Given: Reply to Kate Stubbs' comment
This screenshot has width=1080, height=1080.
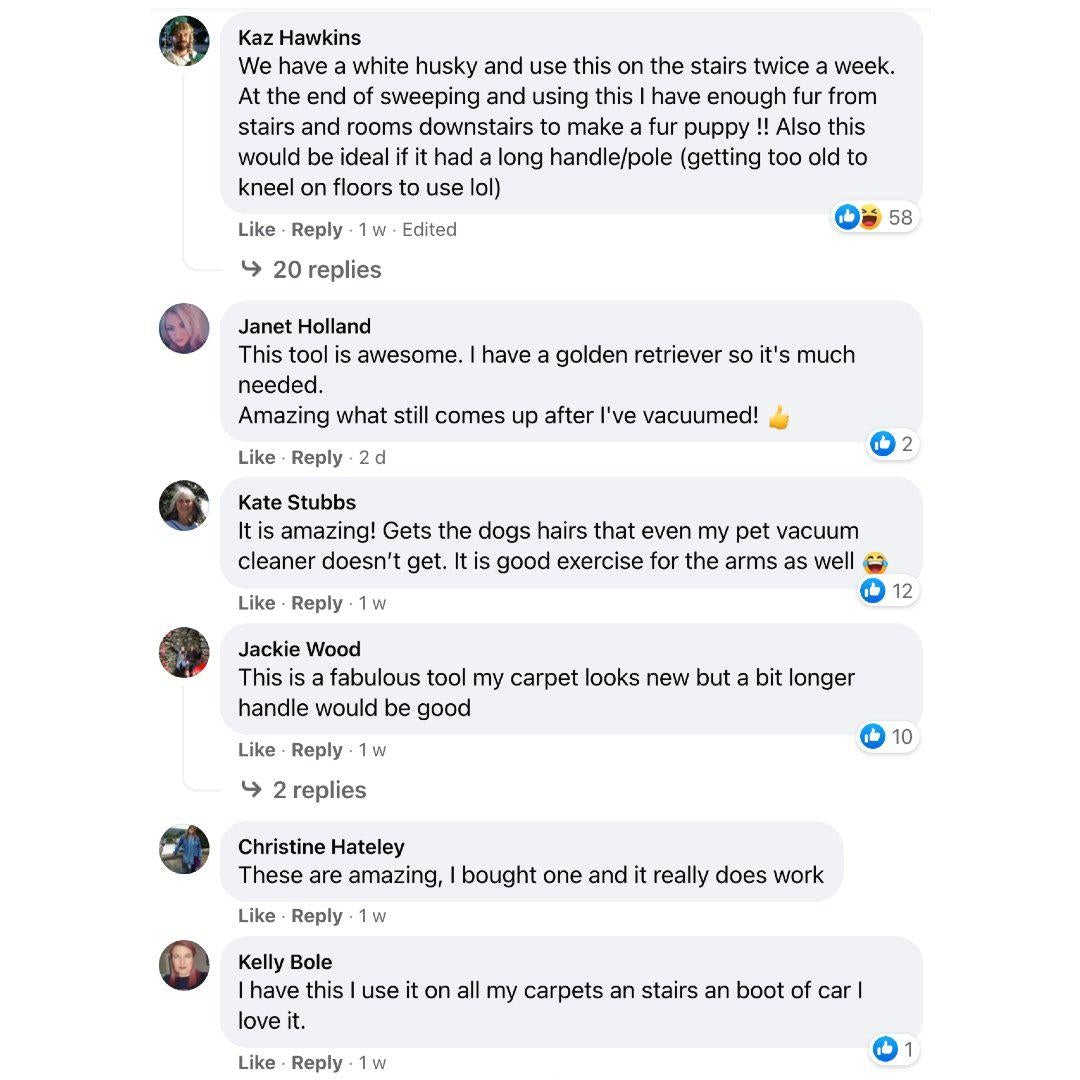Looking at the screenshot, I should 317,604.
